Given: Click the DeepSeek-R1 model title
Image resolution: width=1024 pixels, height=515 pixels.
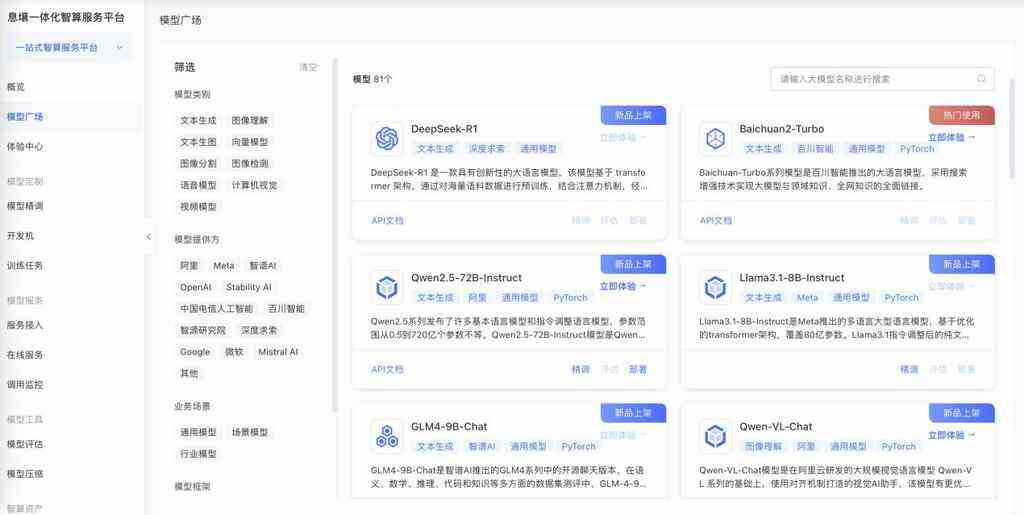Looking at the screenshot, I should click(444, 129).
